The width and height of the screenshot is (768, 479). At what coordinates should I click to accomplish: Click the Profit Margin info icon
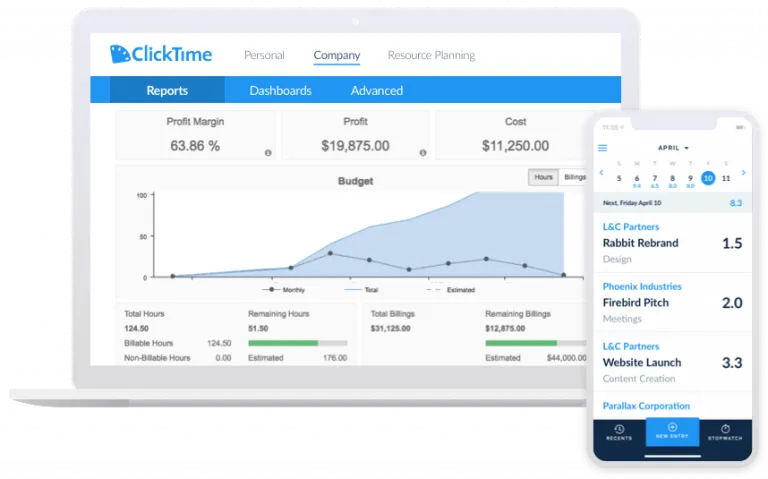[268, 153]
